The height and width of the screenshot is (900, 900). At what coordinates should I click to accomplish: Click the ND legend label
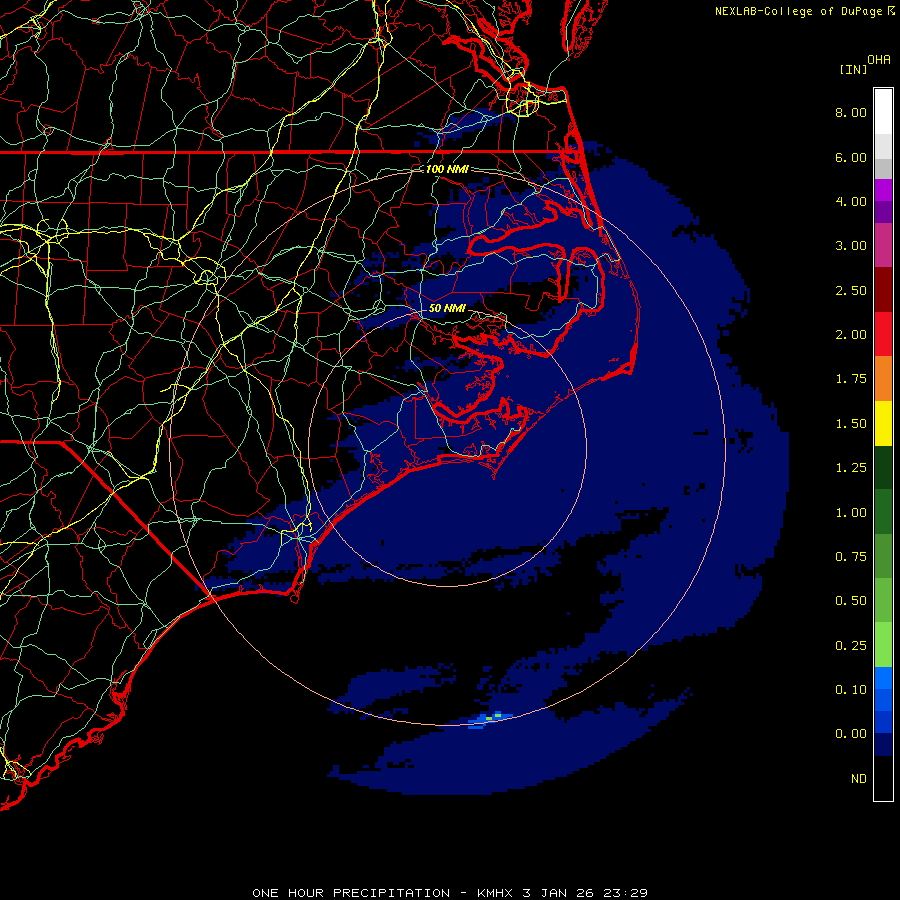[859, 779]
